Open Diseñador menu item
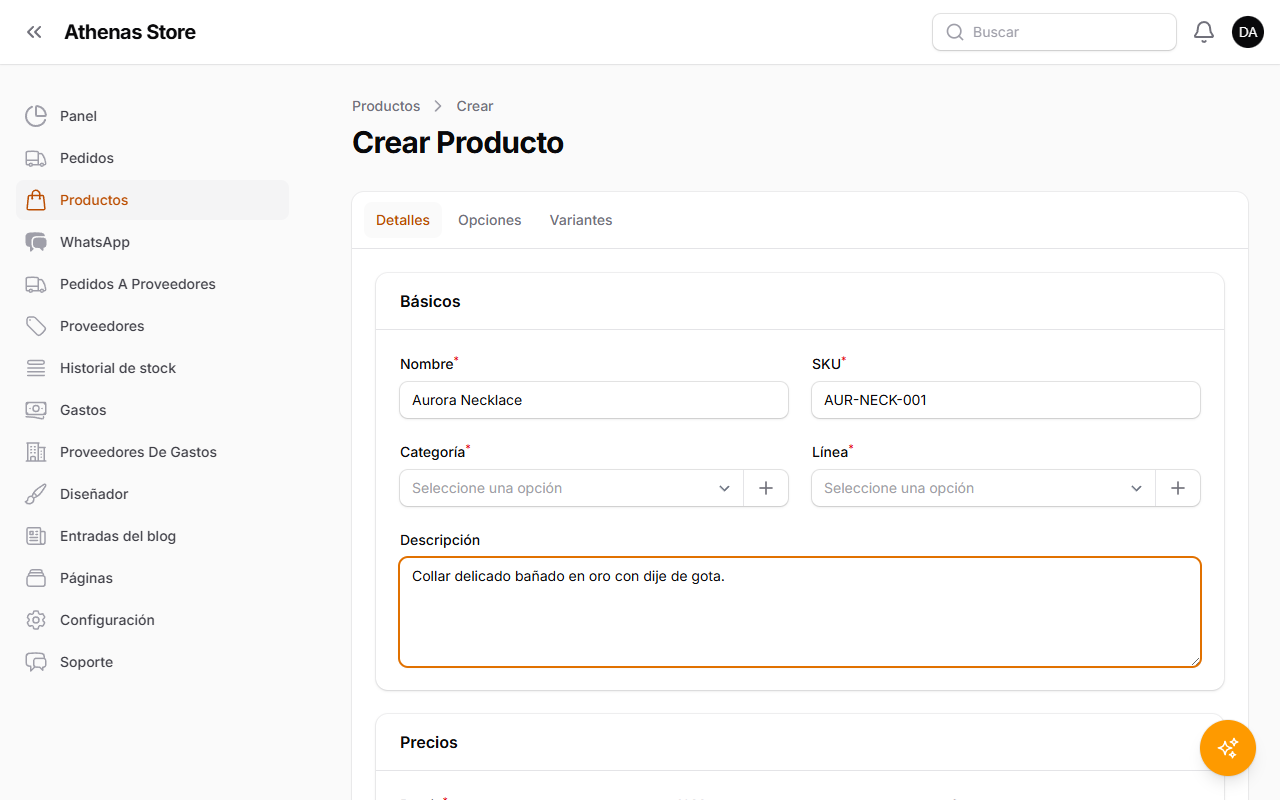Viewport: 1280px width, 800px height. point(152,494)
